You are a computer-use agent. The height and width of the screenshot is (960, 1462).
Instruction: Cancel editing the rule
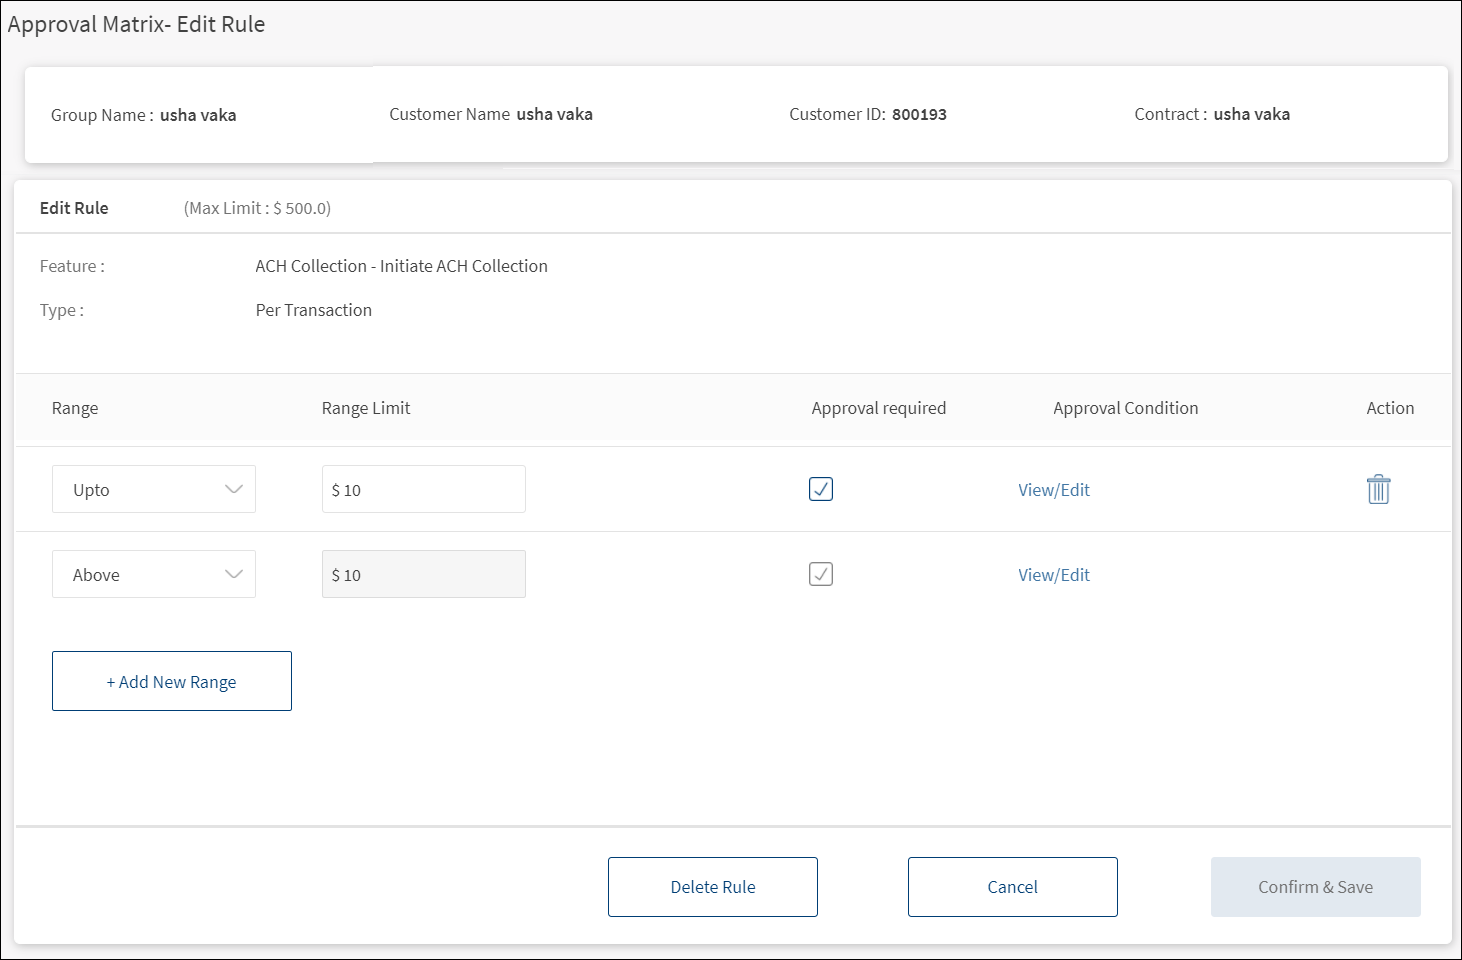click(x=1012, y=887)
